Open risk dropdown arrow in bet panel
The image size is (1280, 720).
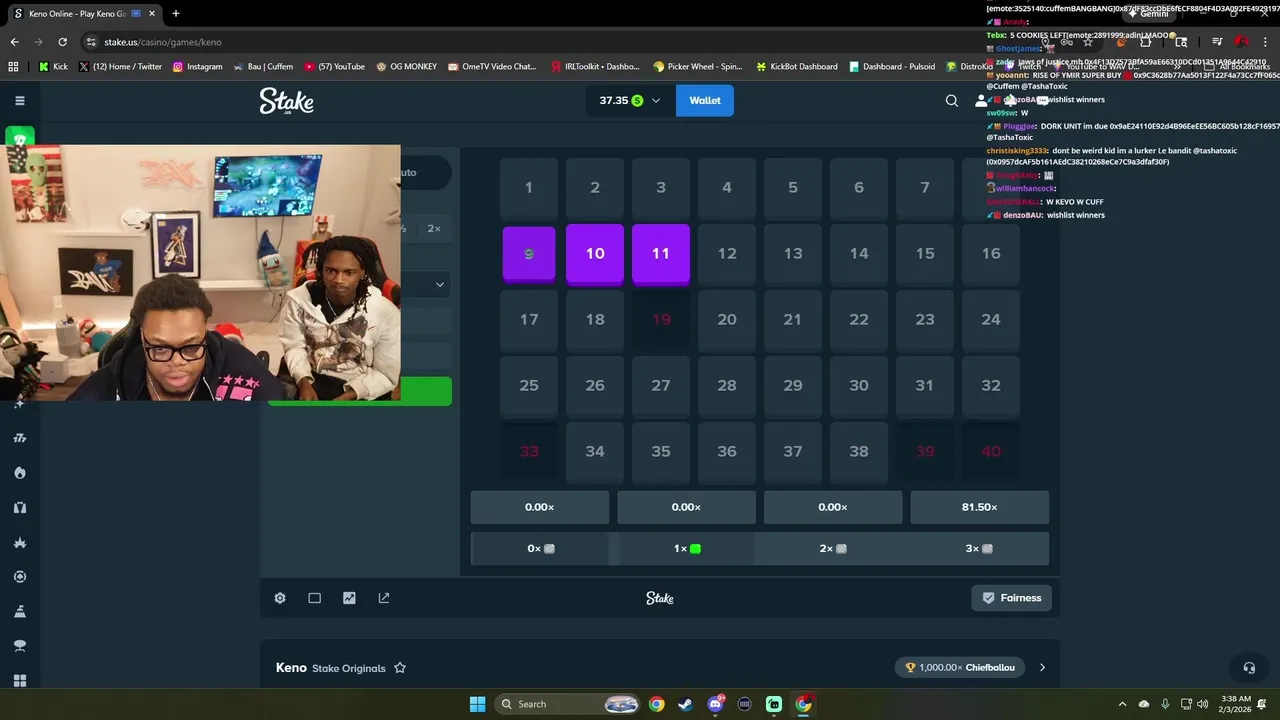click(x=439, y=285)
